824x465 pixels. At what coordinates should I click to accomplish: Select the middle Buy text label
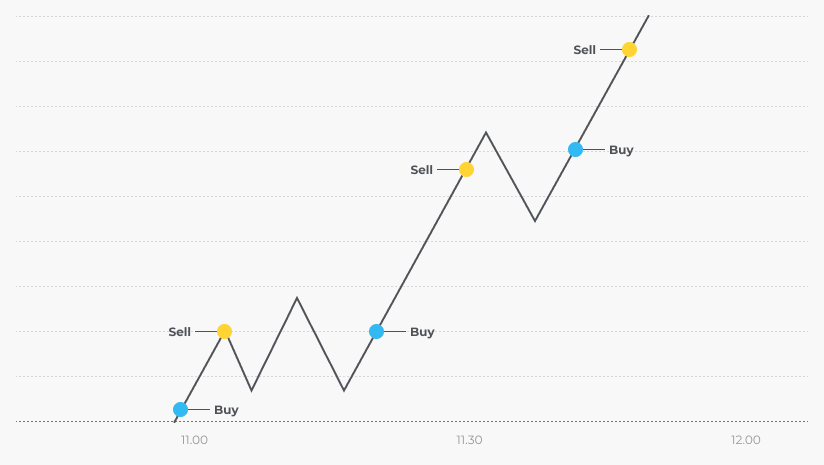click(x=422, y=332)
